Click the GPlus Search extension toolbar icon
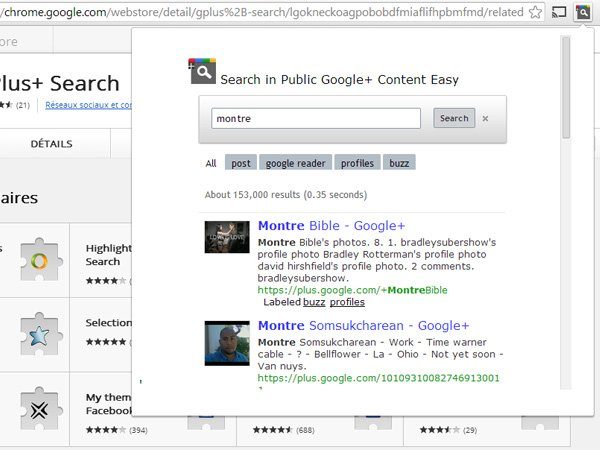600x450 pixels. (x=583, y=12)
